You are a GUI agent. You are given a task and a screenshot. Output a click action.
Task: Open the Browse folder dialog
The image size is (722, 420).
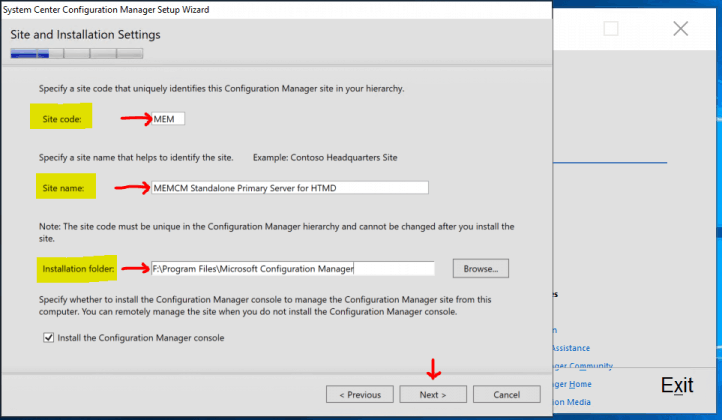[x=481, y=268]
